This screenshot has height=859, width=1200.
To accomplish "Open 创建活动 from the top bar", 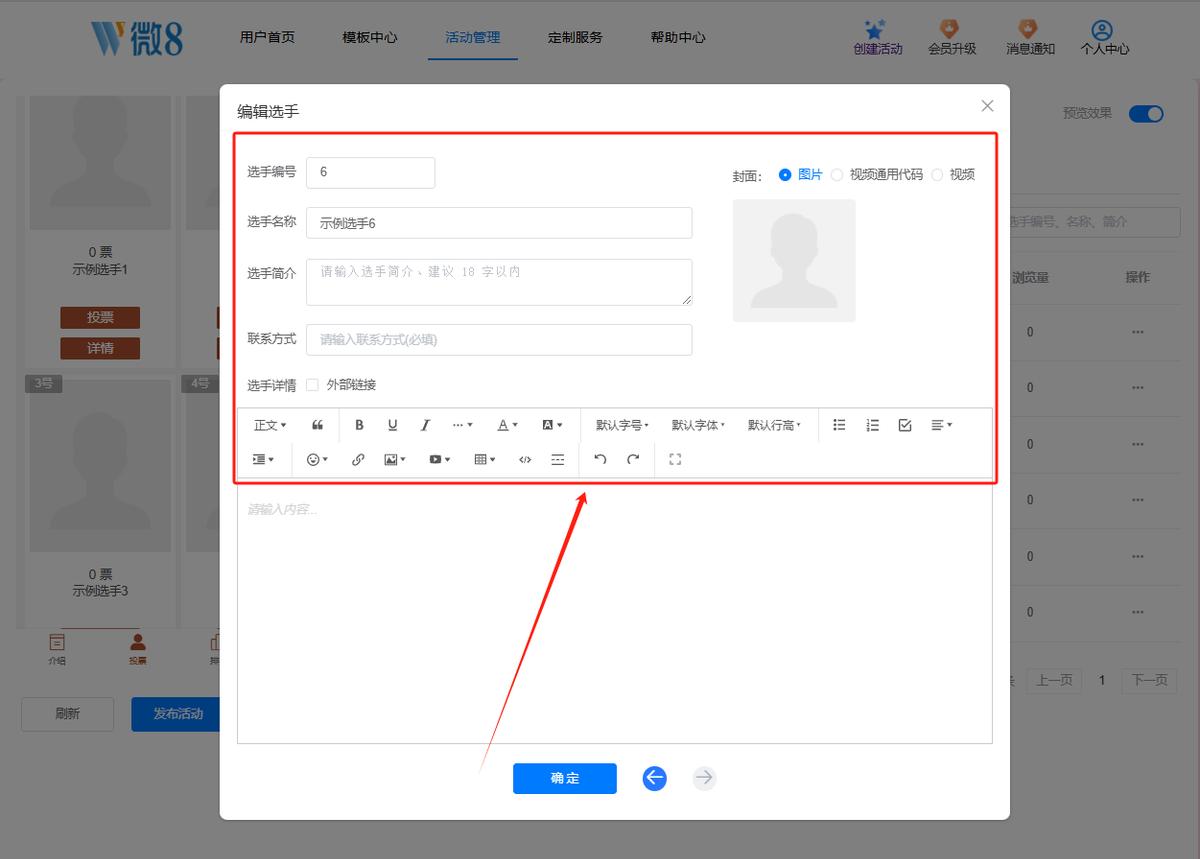I will click(x=877, y=37).
